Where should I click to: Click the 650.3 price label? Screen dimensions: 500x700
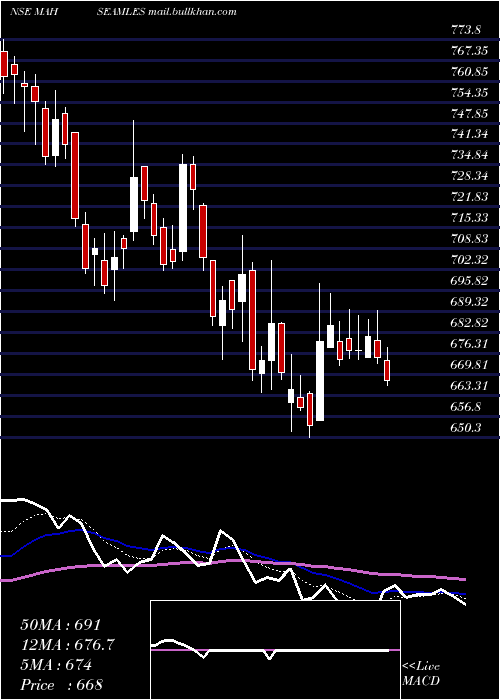pos(466,428)
